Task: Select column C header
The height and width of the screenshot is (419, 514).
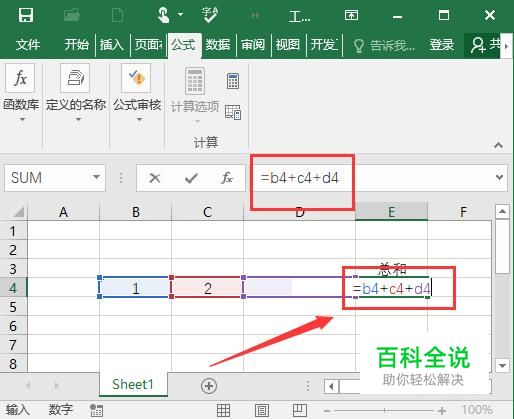Action: click(207, 212)
